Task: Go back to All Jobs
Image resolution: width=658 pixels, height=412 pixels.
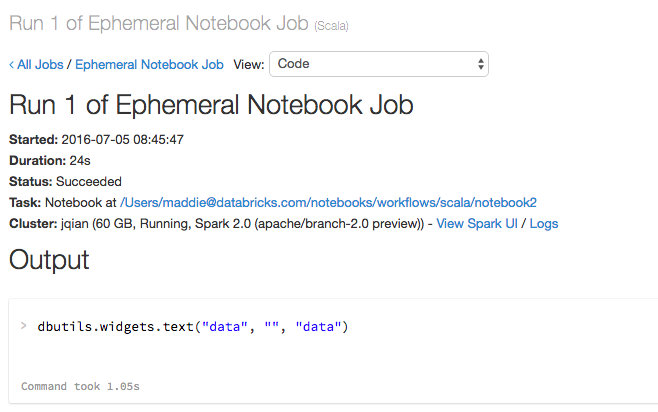Action: [x=36, y=64]
